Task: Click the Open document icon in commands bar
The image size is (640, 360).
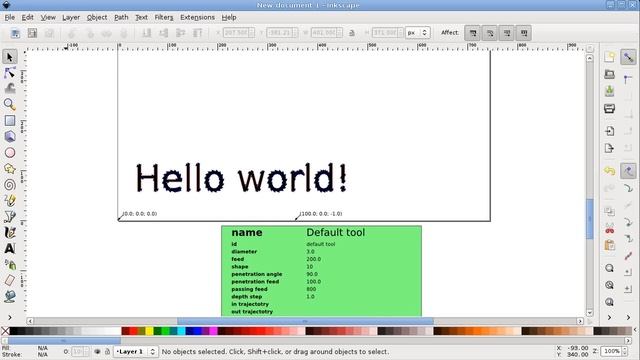Action: pyautogui.click(x=609, y=74)
